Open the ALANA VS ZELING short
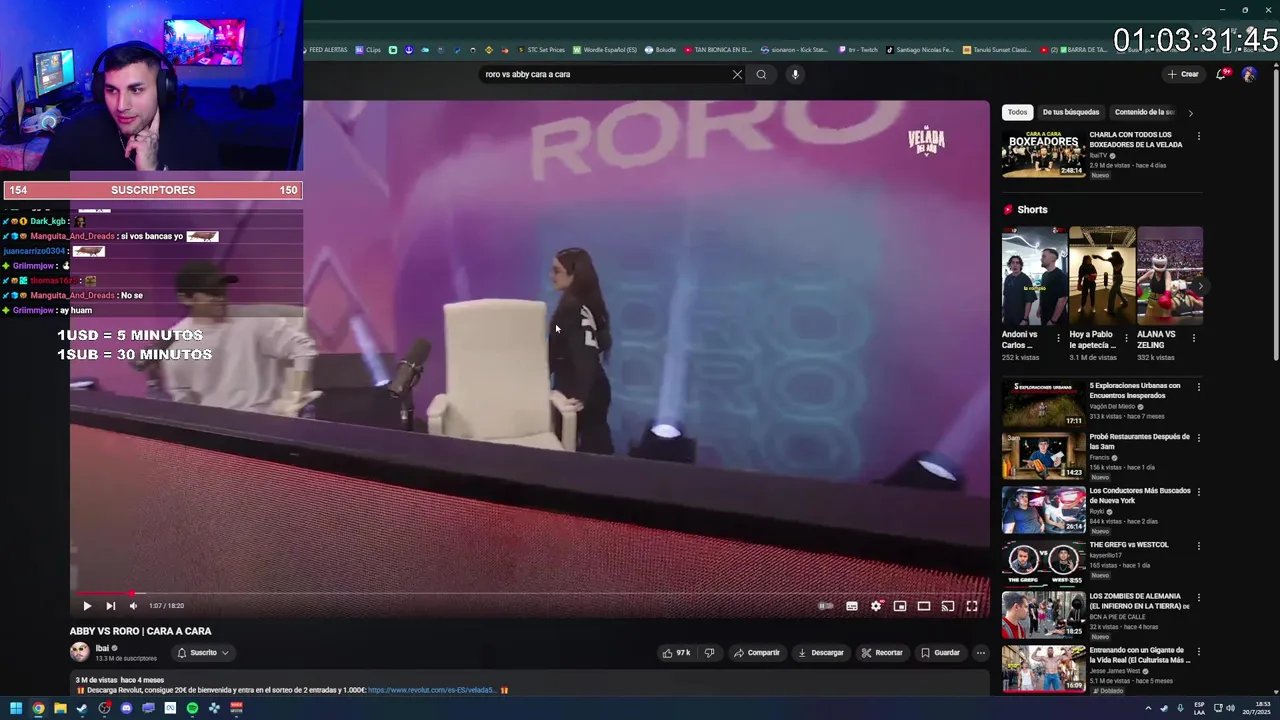 (x=1170, y=275)
